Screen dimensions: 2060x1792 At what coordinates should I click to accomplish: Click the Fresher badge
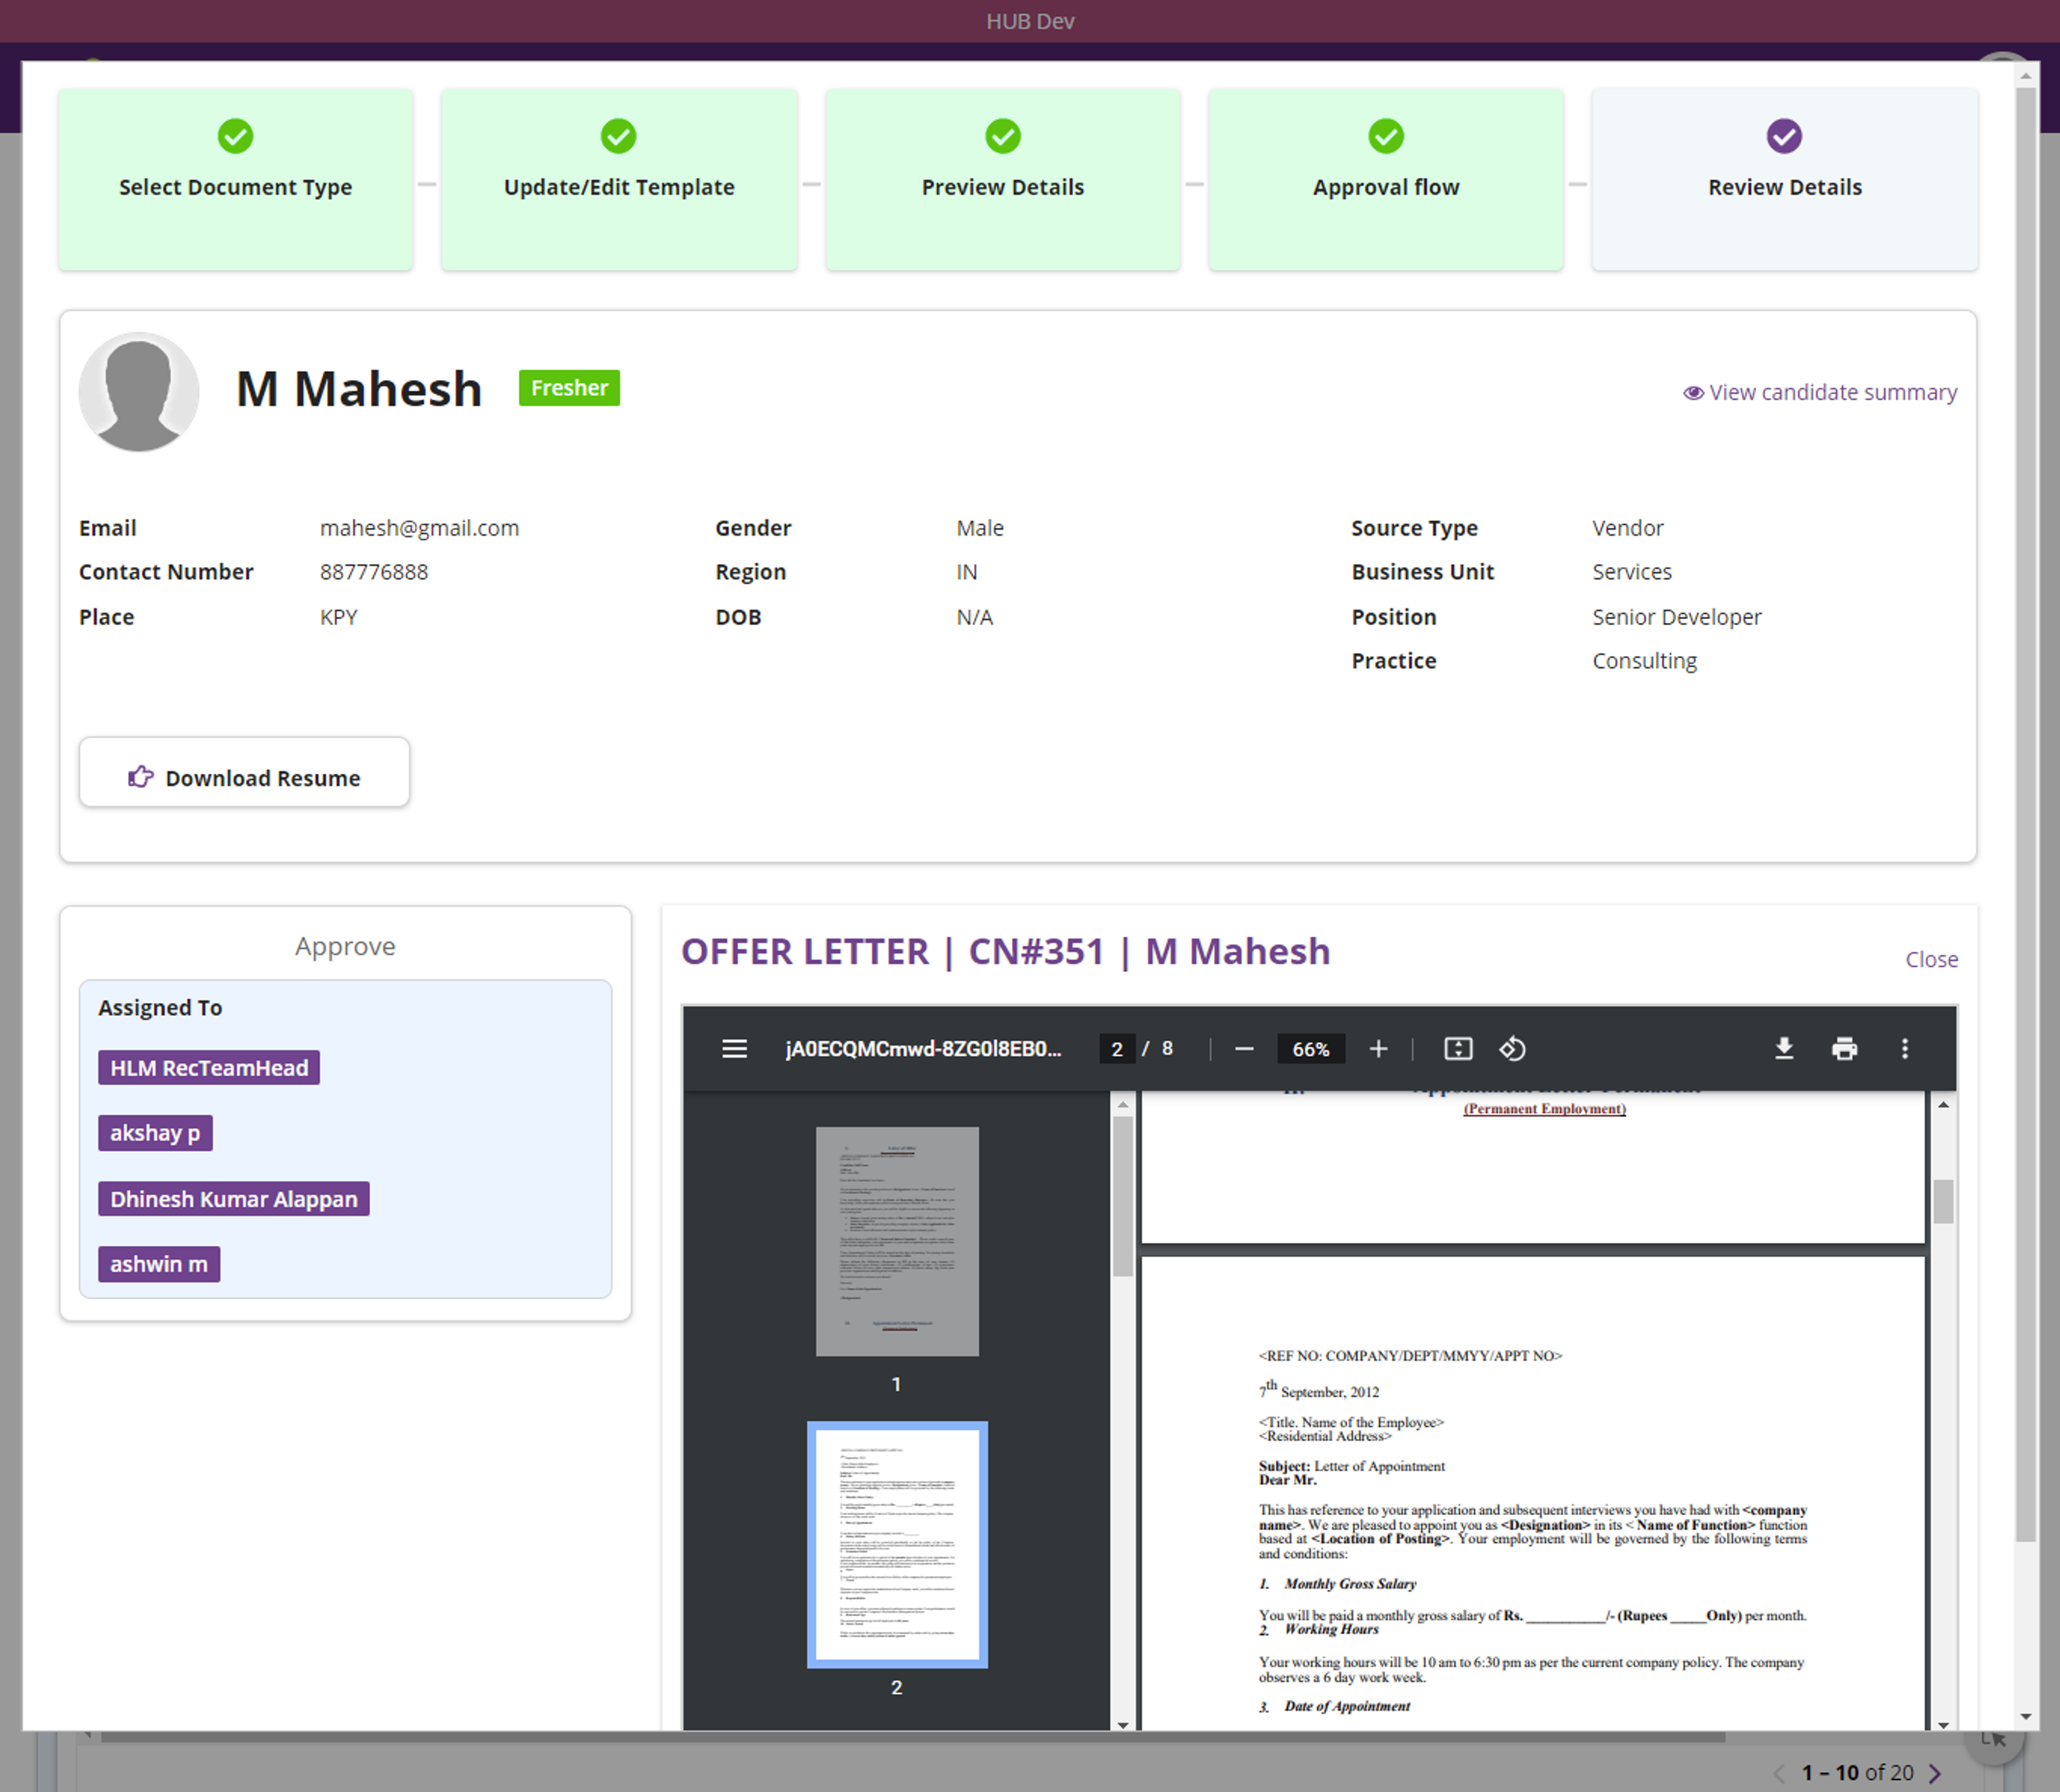click(x=569, y=388)
